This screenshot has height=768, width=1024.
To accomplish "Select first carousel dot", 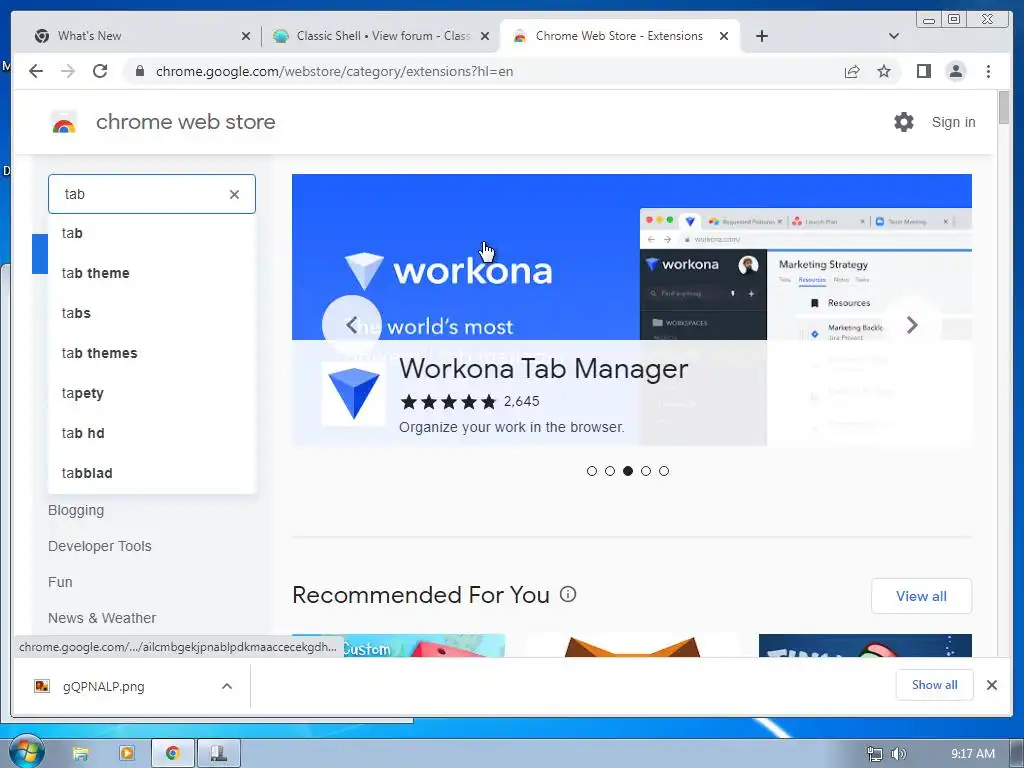I will point(592,471).
